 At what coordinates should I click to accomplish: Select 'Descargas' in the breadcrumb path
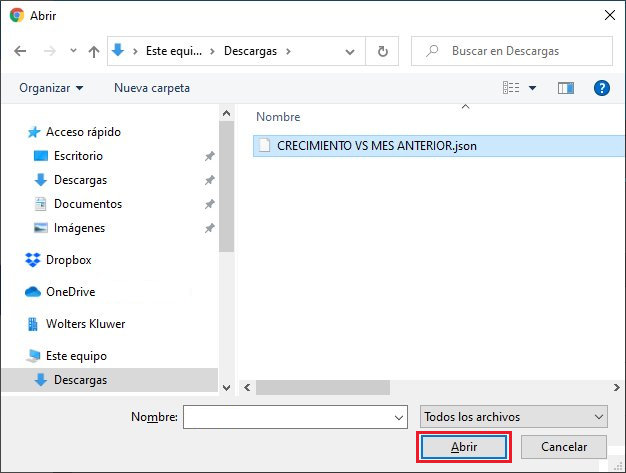pos(250,51)
